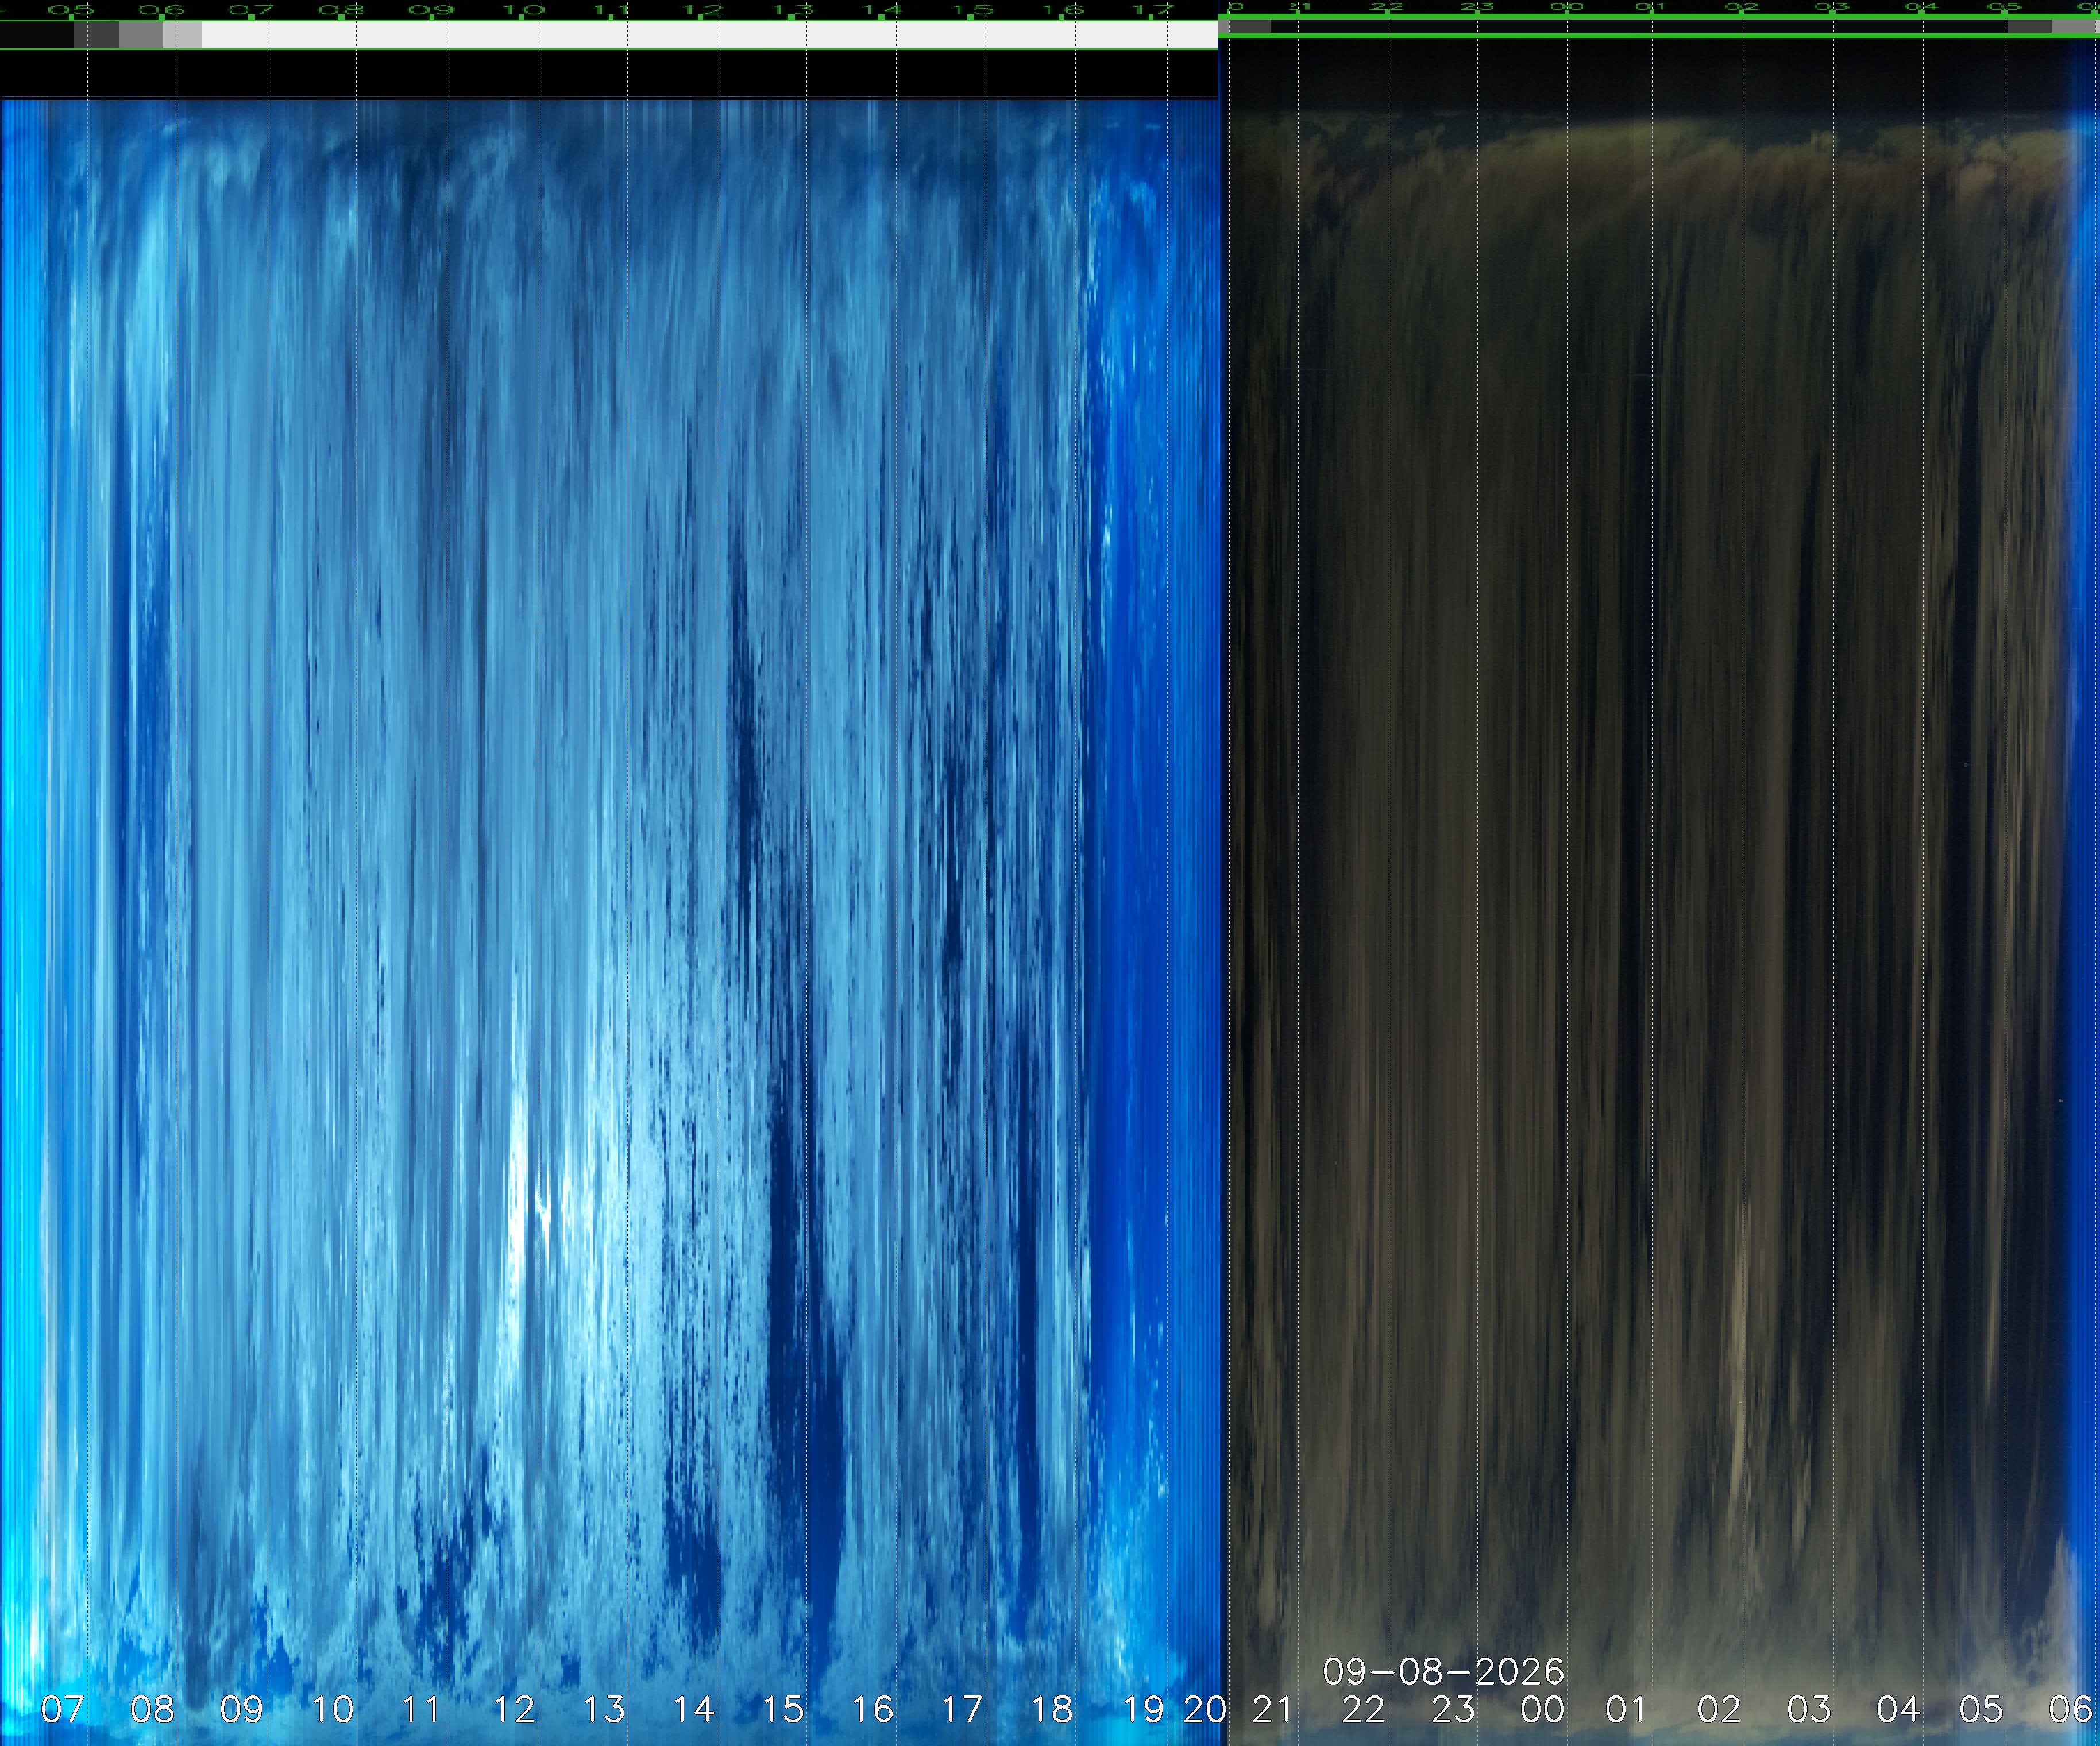This screenshot has width=2100, height=1746.
Task: Select the dark gray segment of the brightness bar
Action: tap(96, 35)
